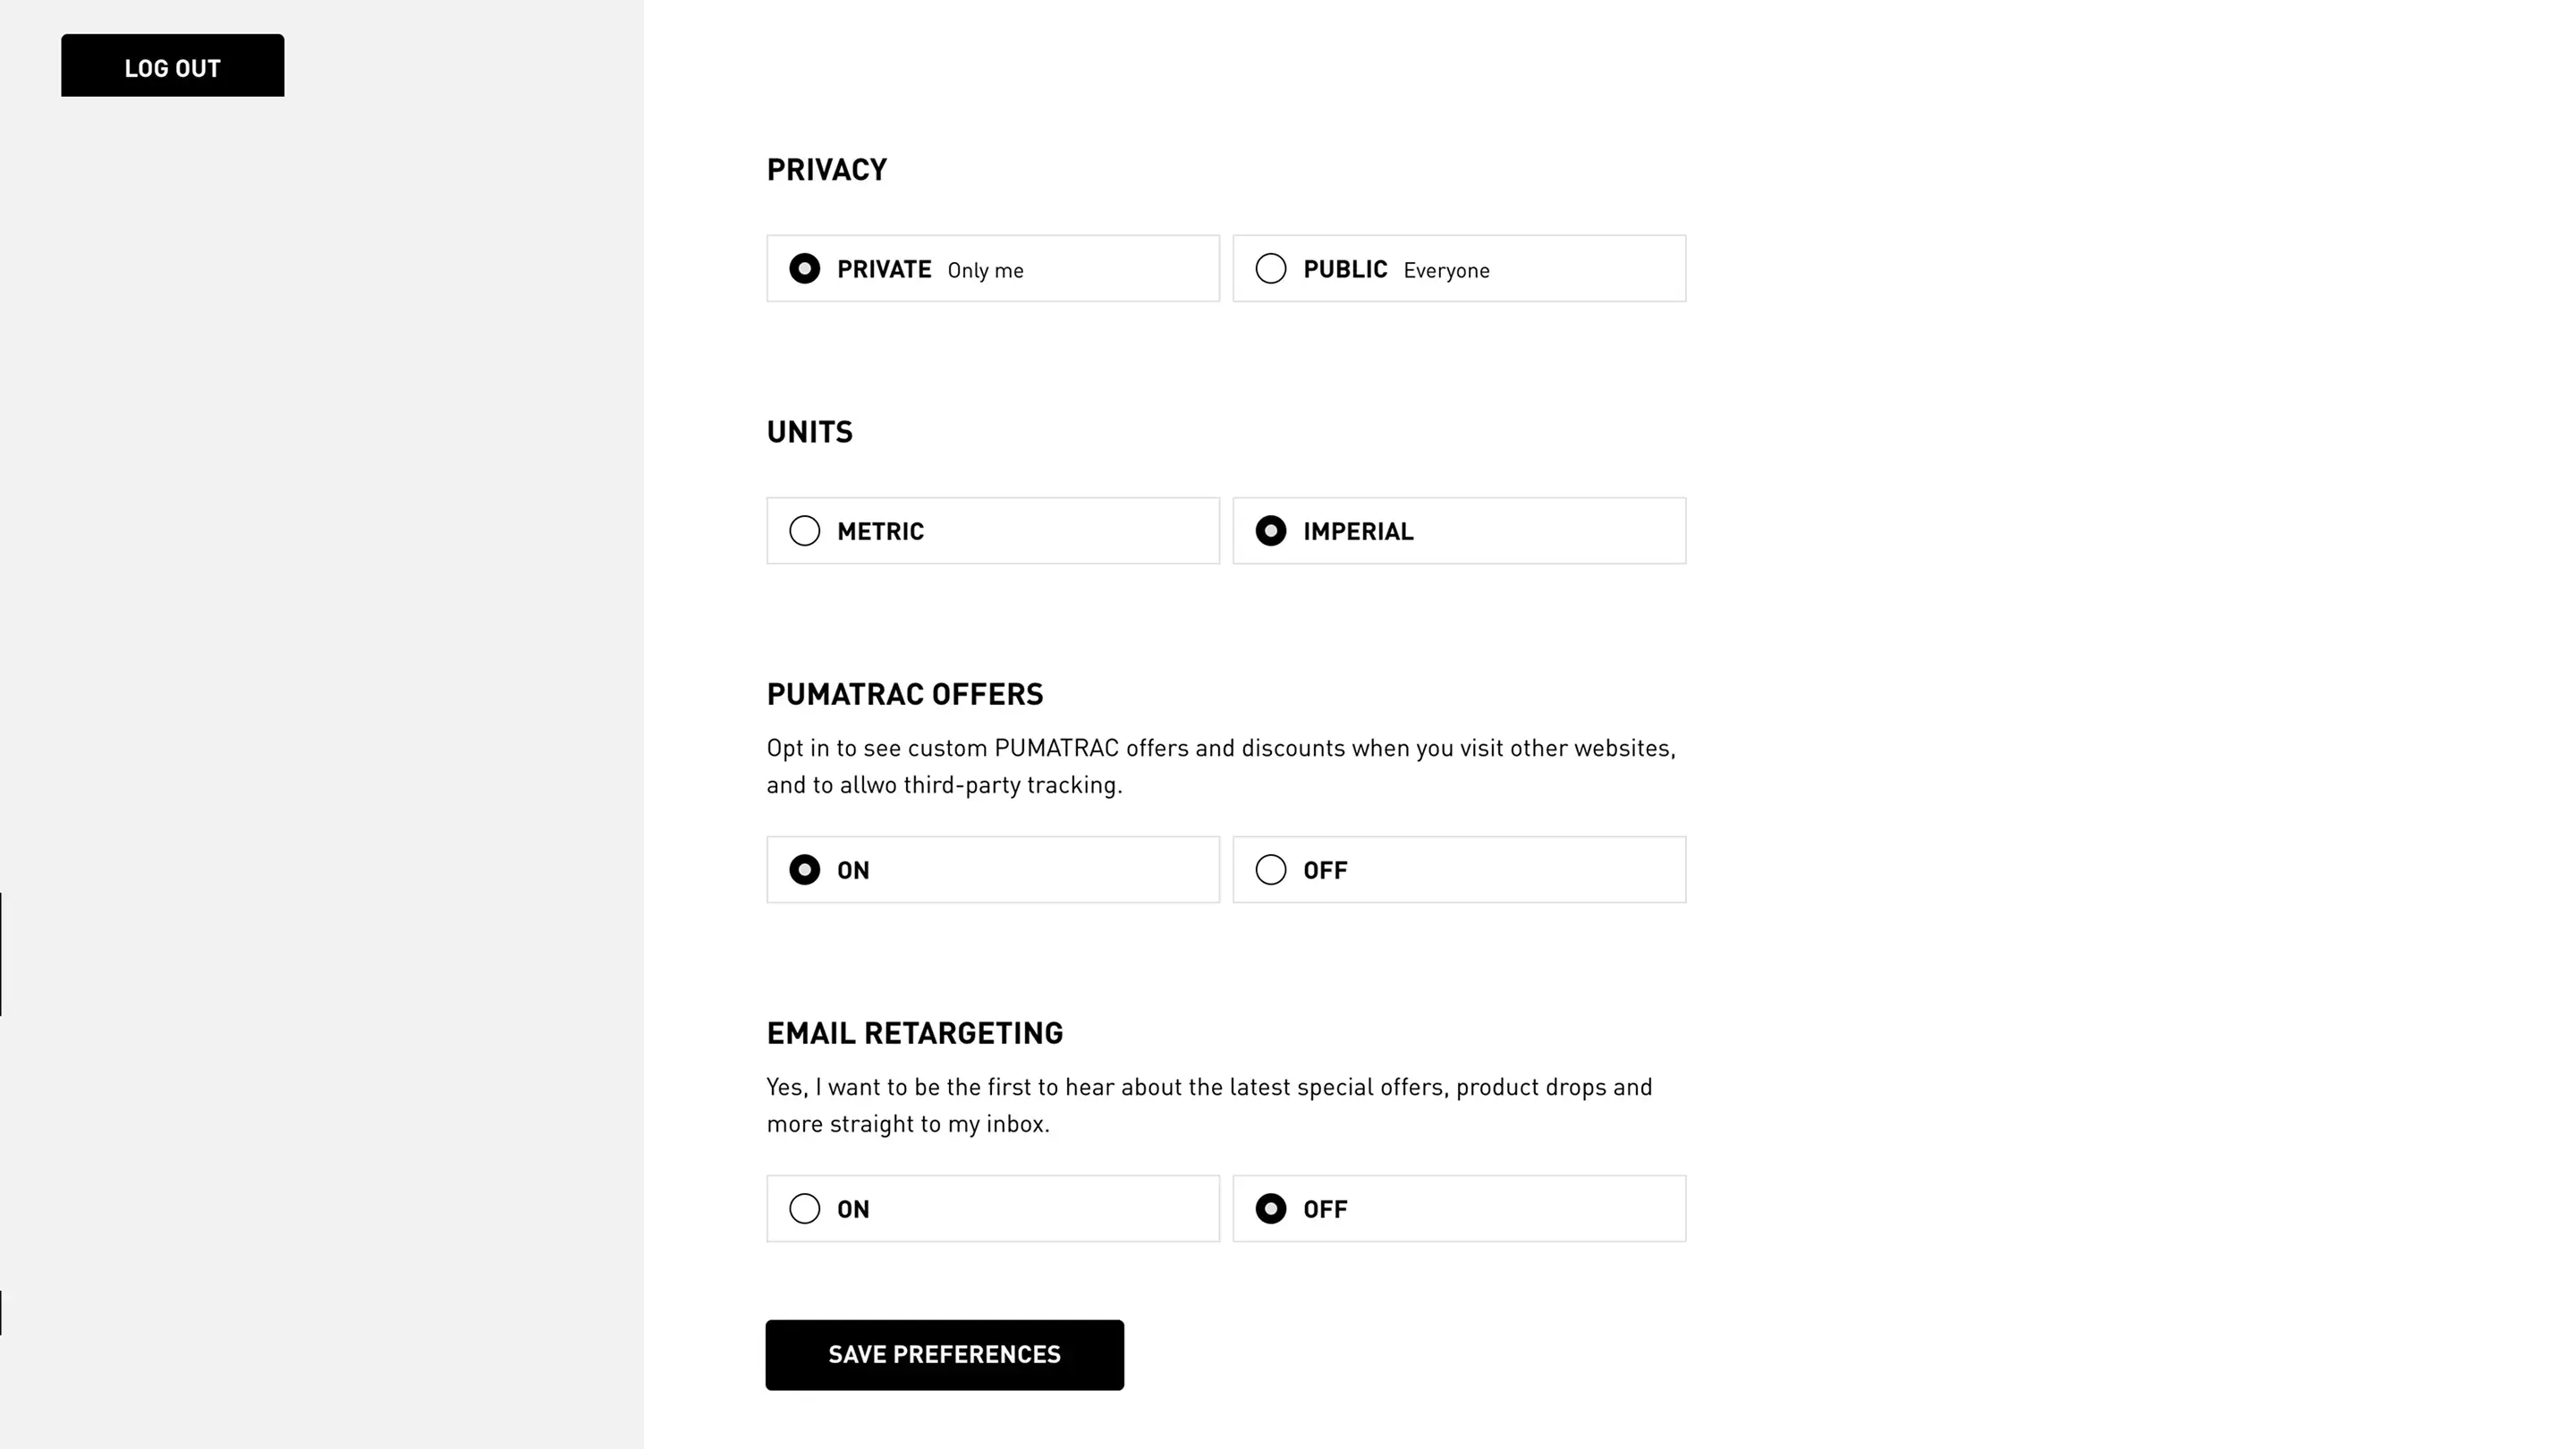Click the PRIVACY section heading

tap(826, 170)
